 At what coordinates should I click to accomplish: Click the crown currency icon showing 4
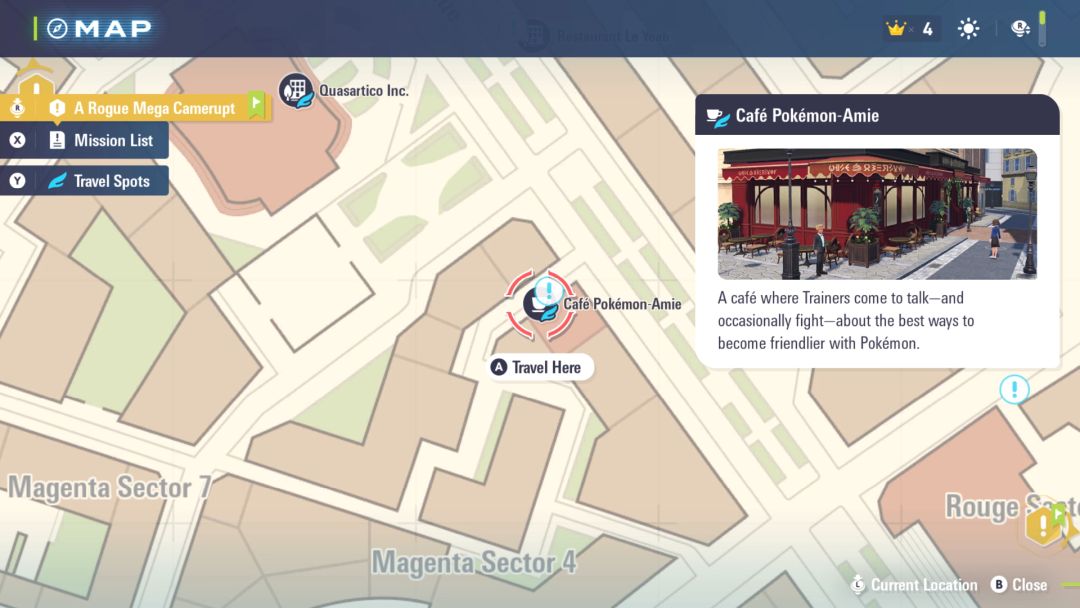(x=898, y=28)
